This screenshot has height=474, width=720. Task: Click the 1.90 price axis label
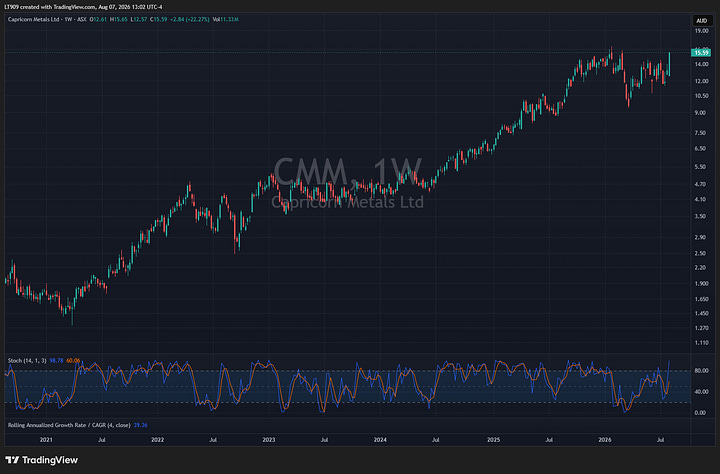pyautogui.click(x=701, y=284)
